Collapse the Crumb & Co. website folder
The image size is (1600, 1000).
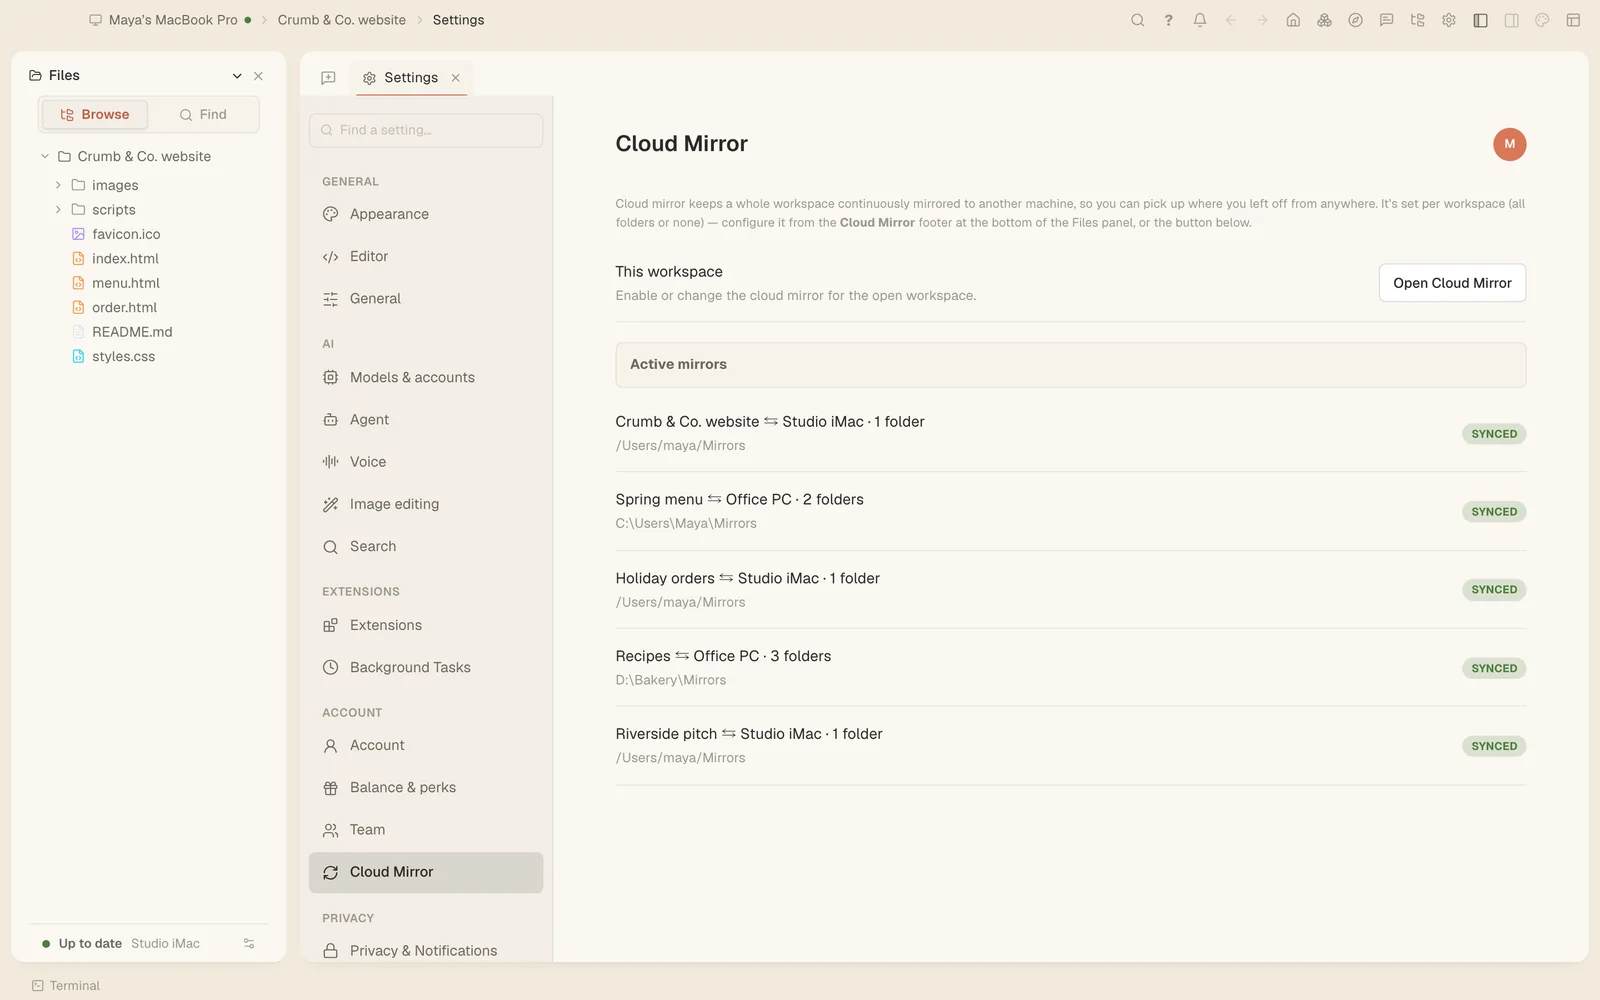click(45, 156)
